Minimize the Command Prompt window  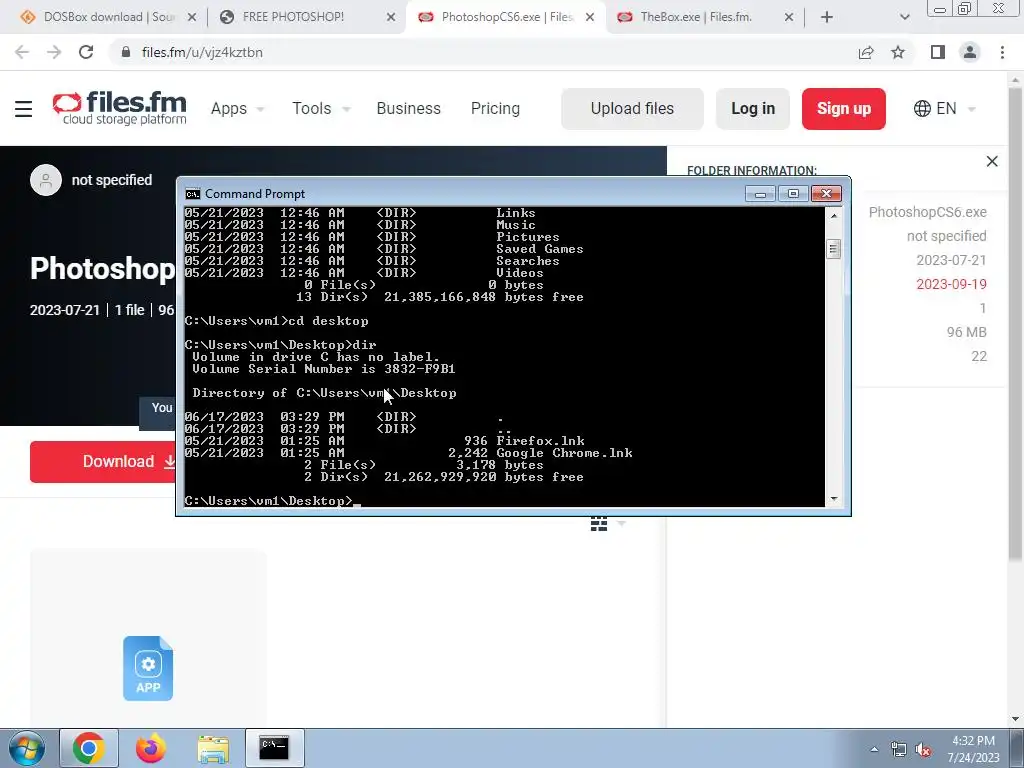760,194
